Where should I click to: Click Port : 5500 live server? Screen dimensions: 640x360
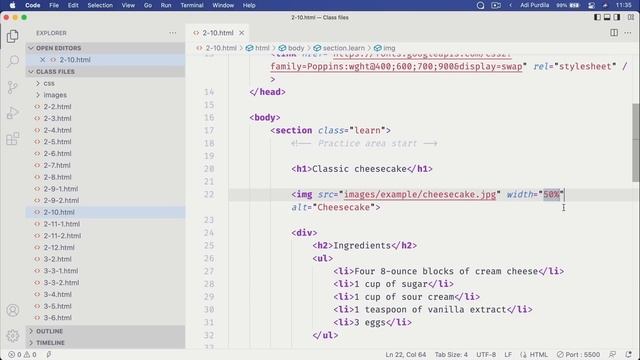click(x=578, y=355)
